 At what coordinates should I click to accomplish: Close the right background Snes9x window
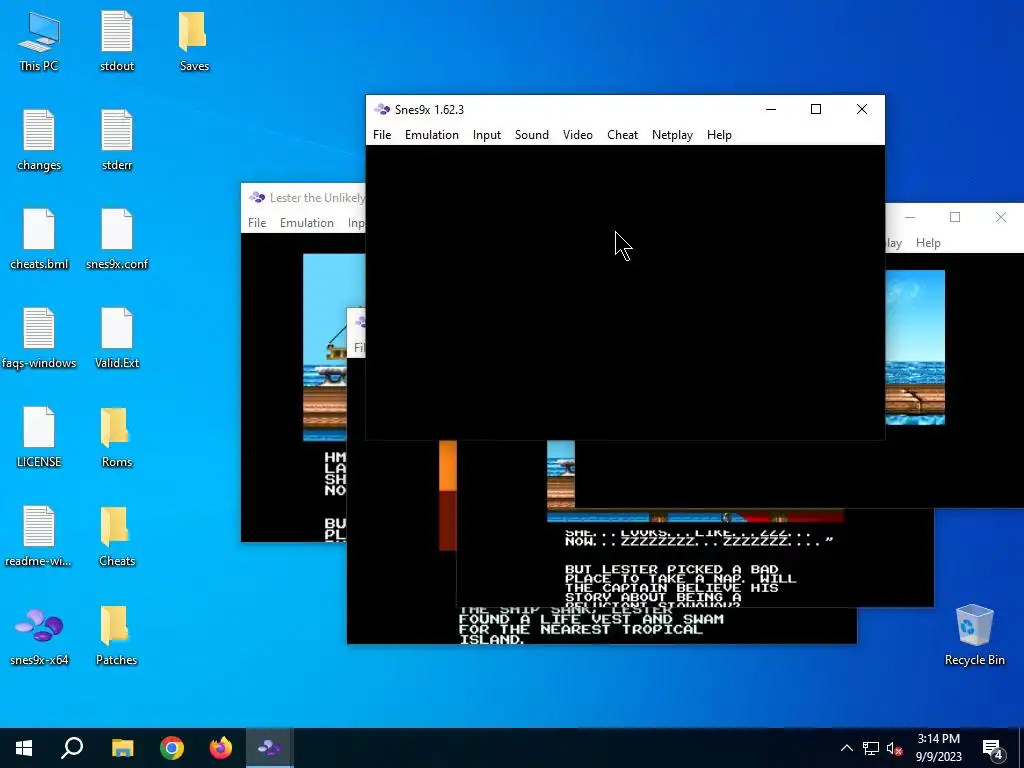click(1001, 217)
